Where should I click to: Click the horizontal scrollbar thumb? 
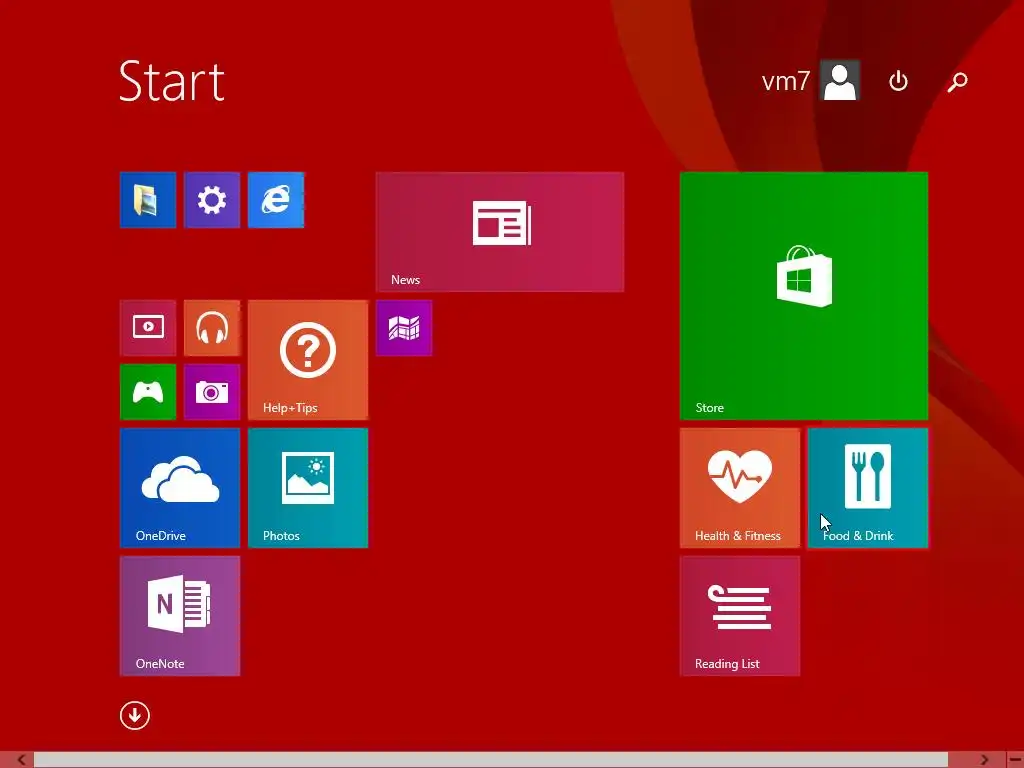coord(490,760)
